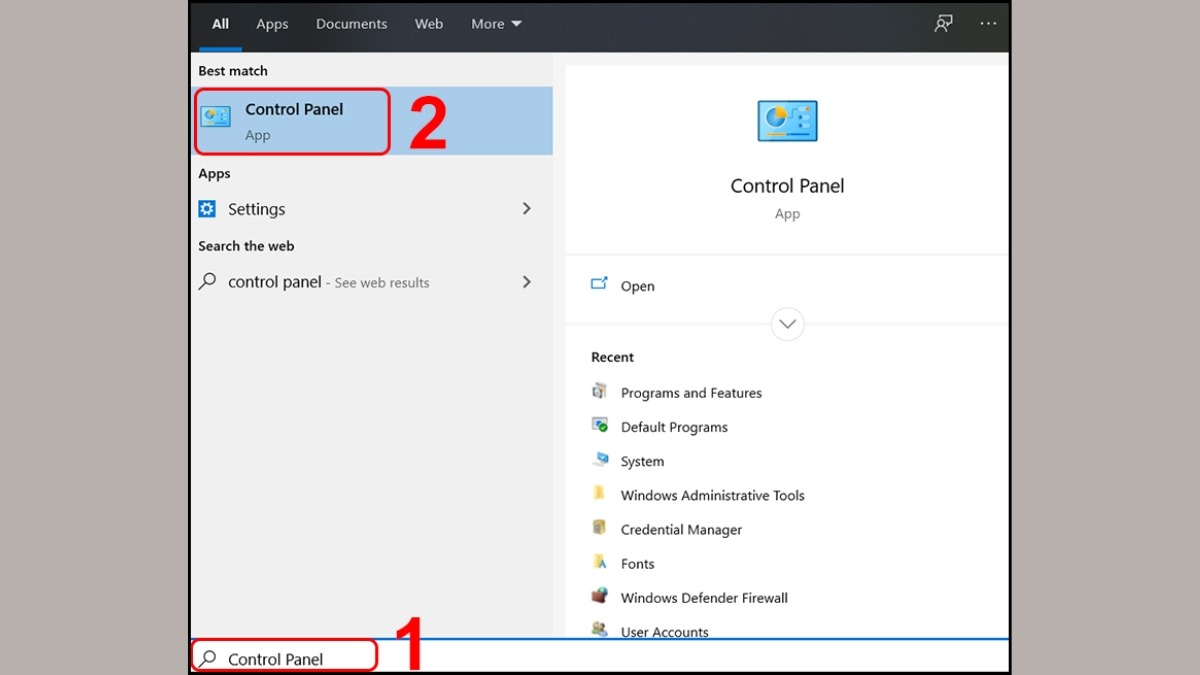Screen dimensions: 1200x675
Task: Click the User Accounts icon
Action: click(599, 629)
